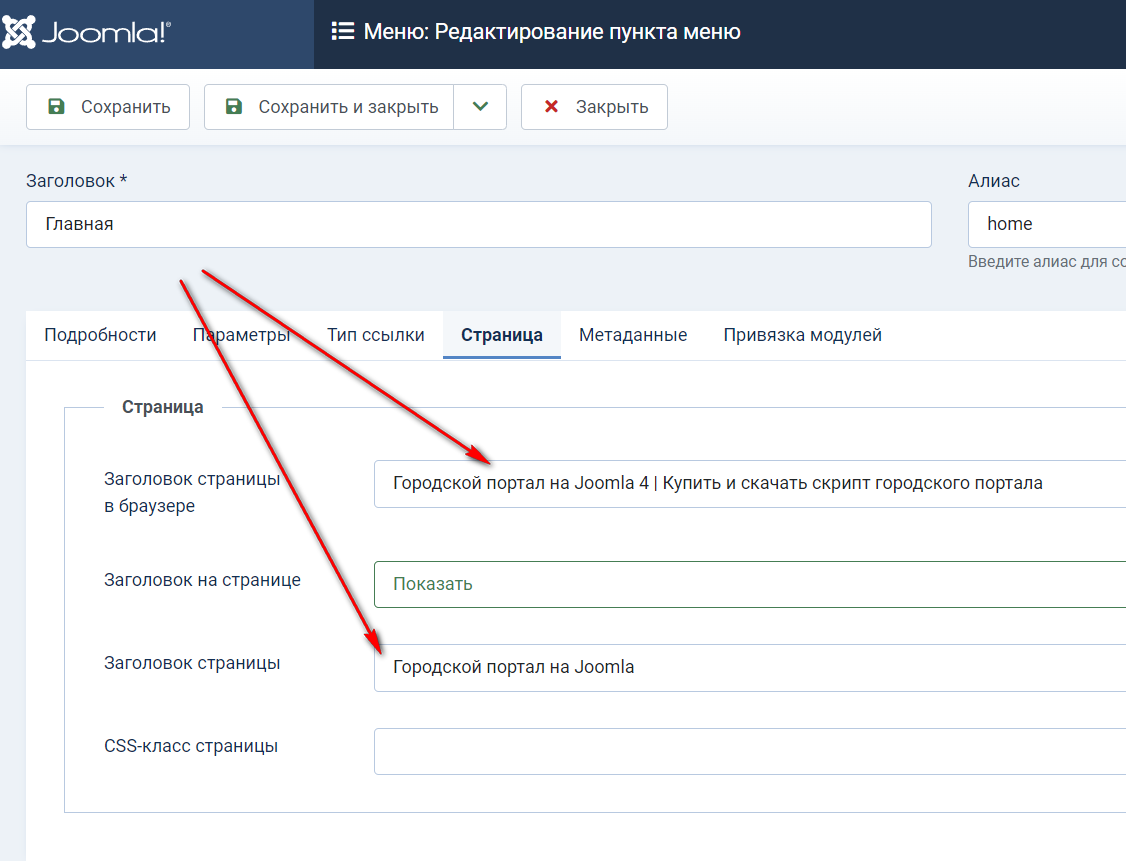Switch to the Подробности tab

[x=100, y=335]
